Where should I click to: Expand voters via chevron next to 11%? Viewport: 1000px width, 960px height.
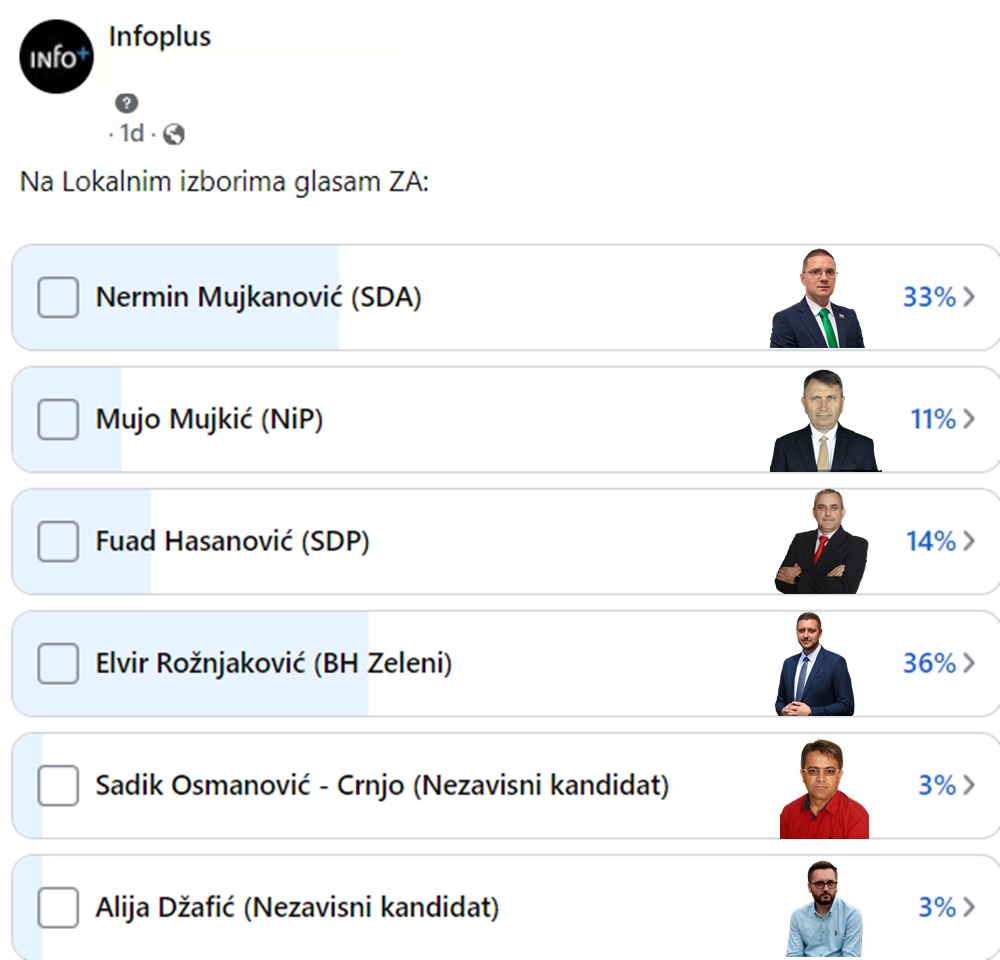point(968,419)
